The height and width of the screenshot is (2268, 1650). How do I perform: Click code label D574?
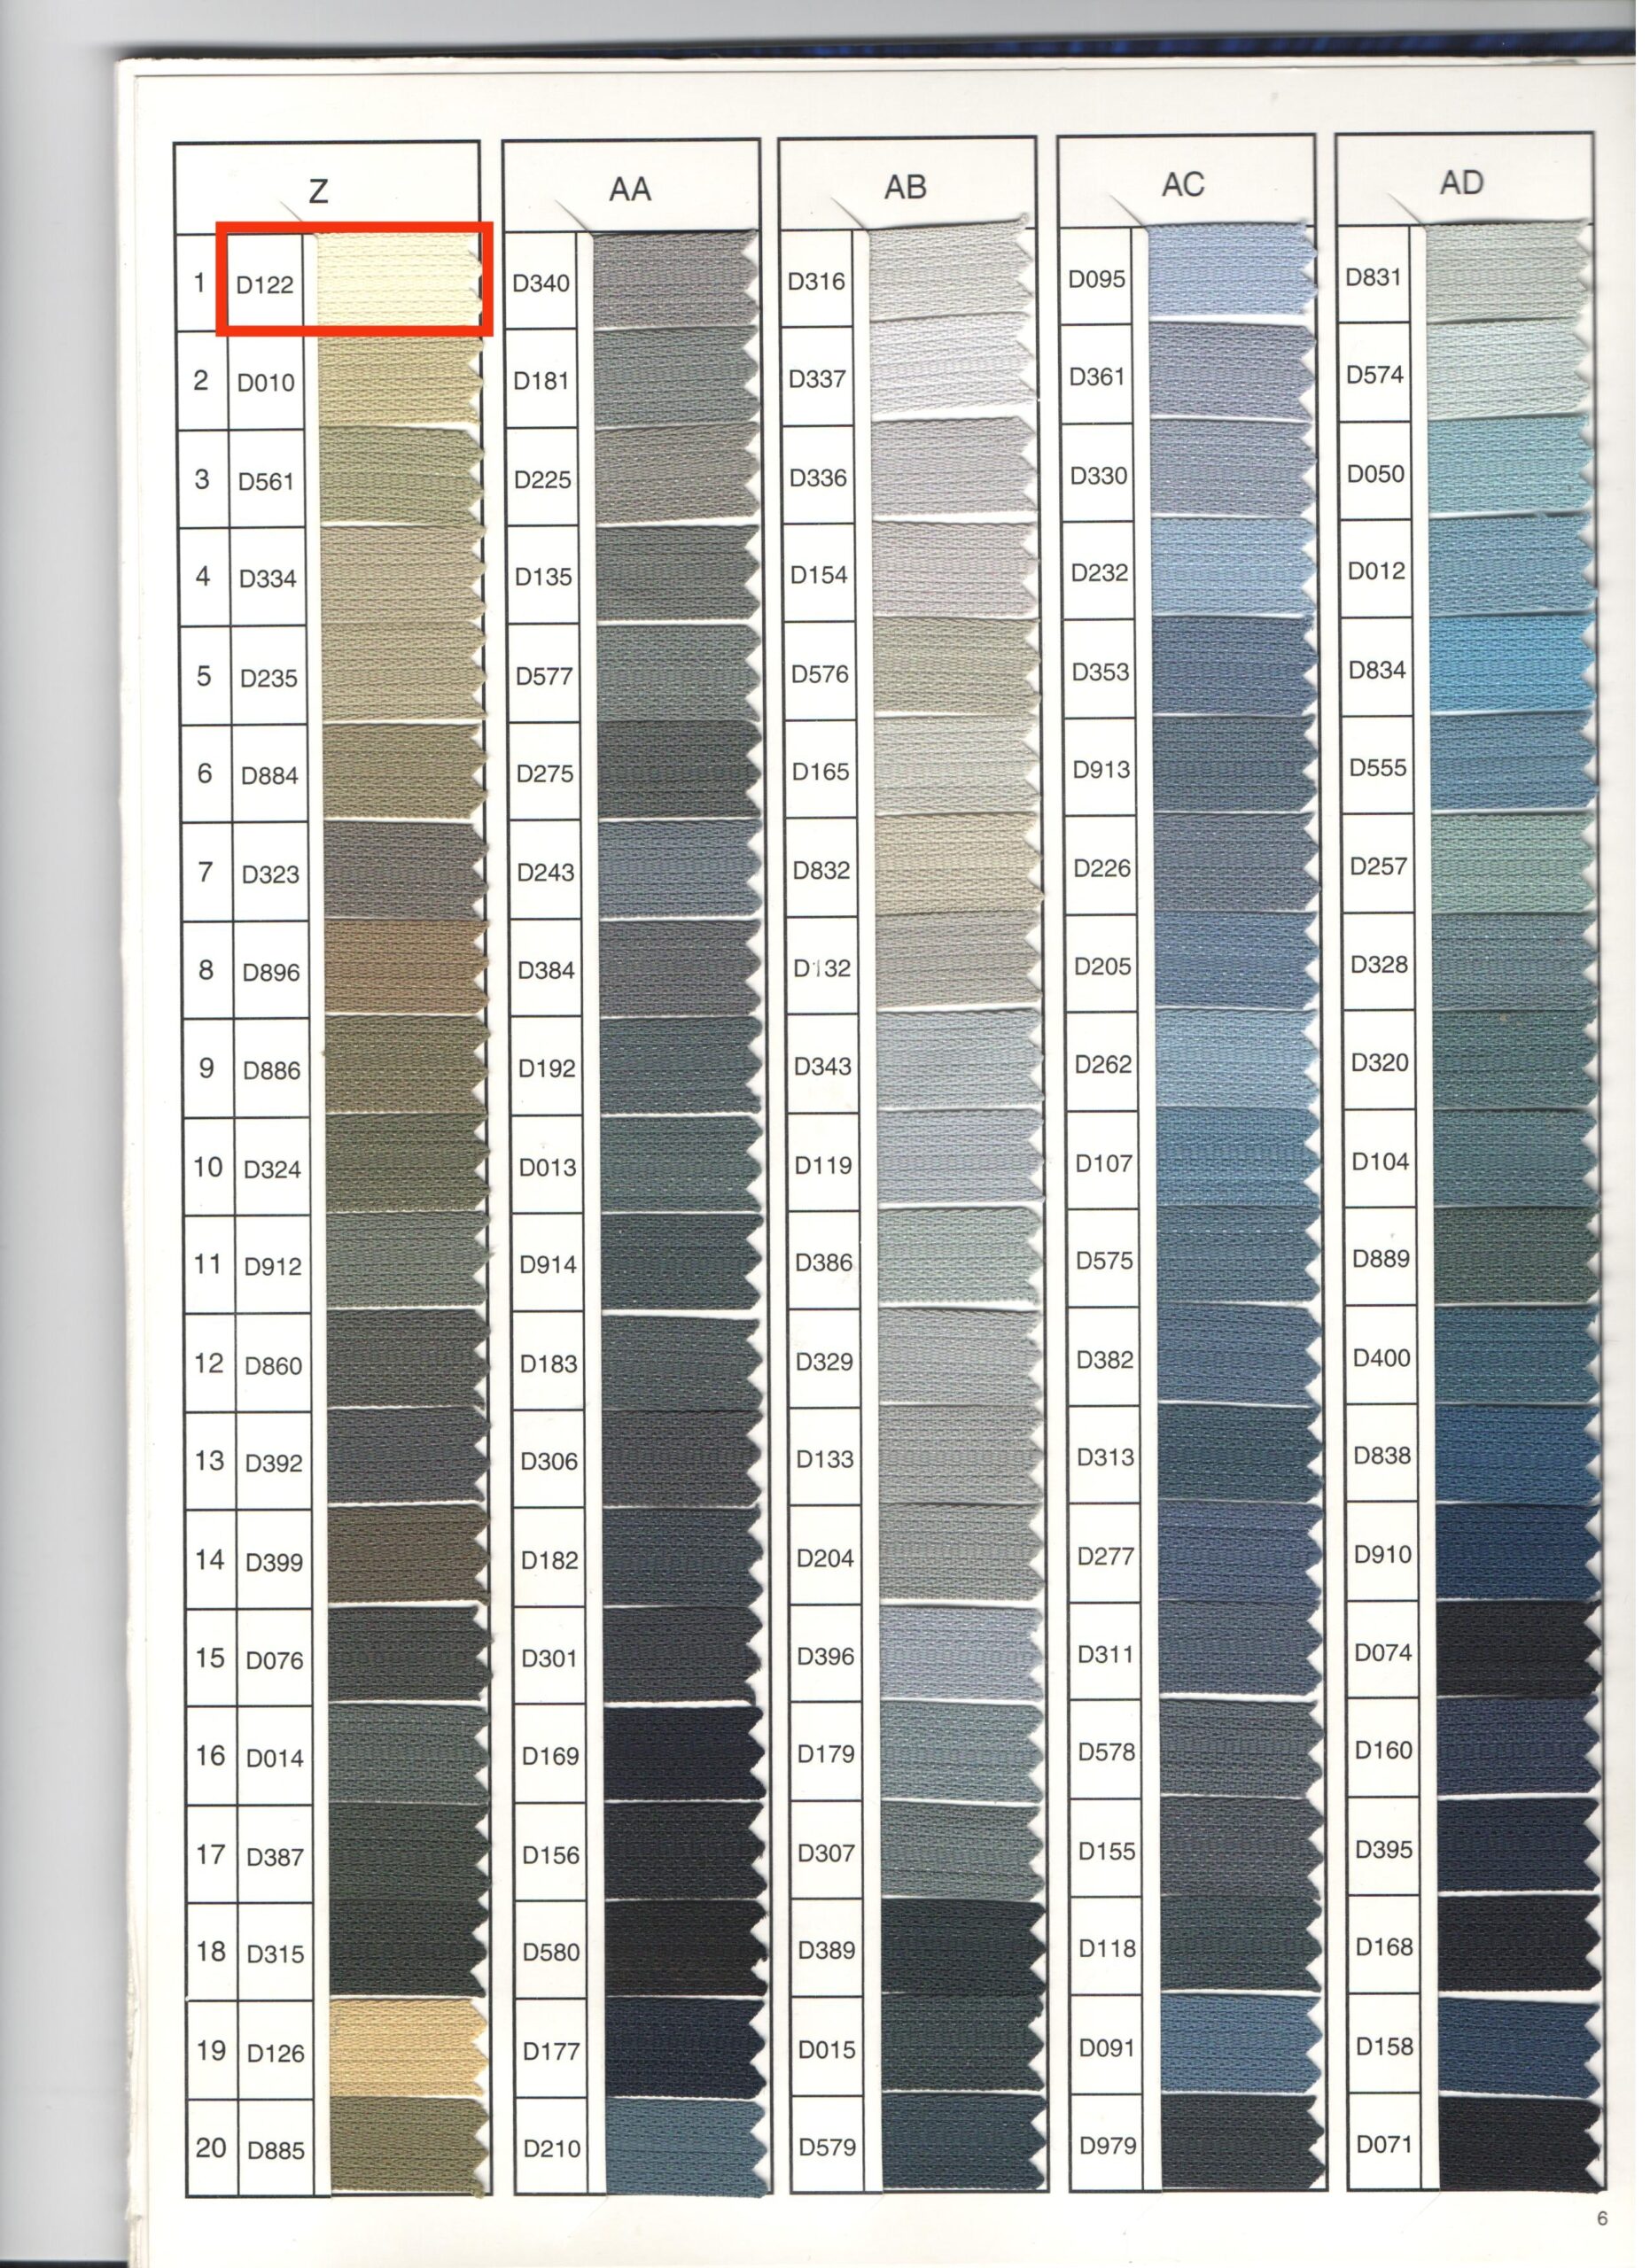[x=1375, y=375]
